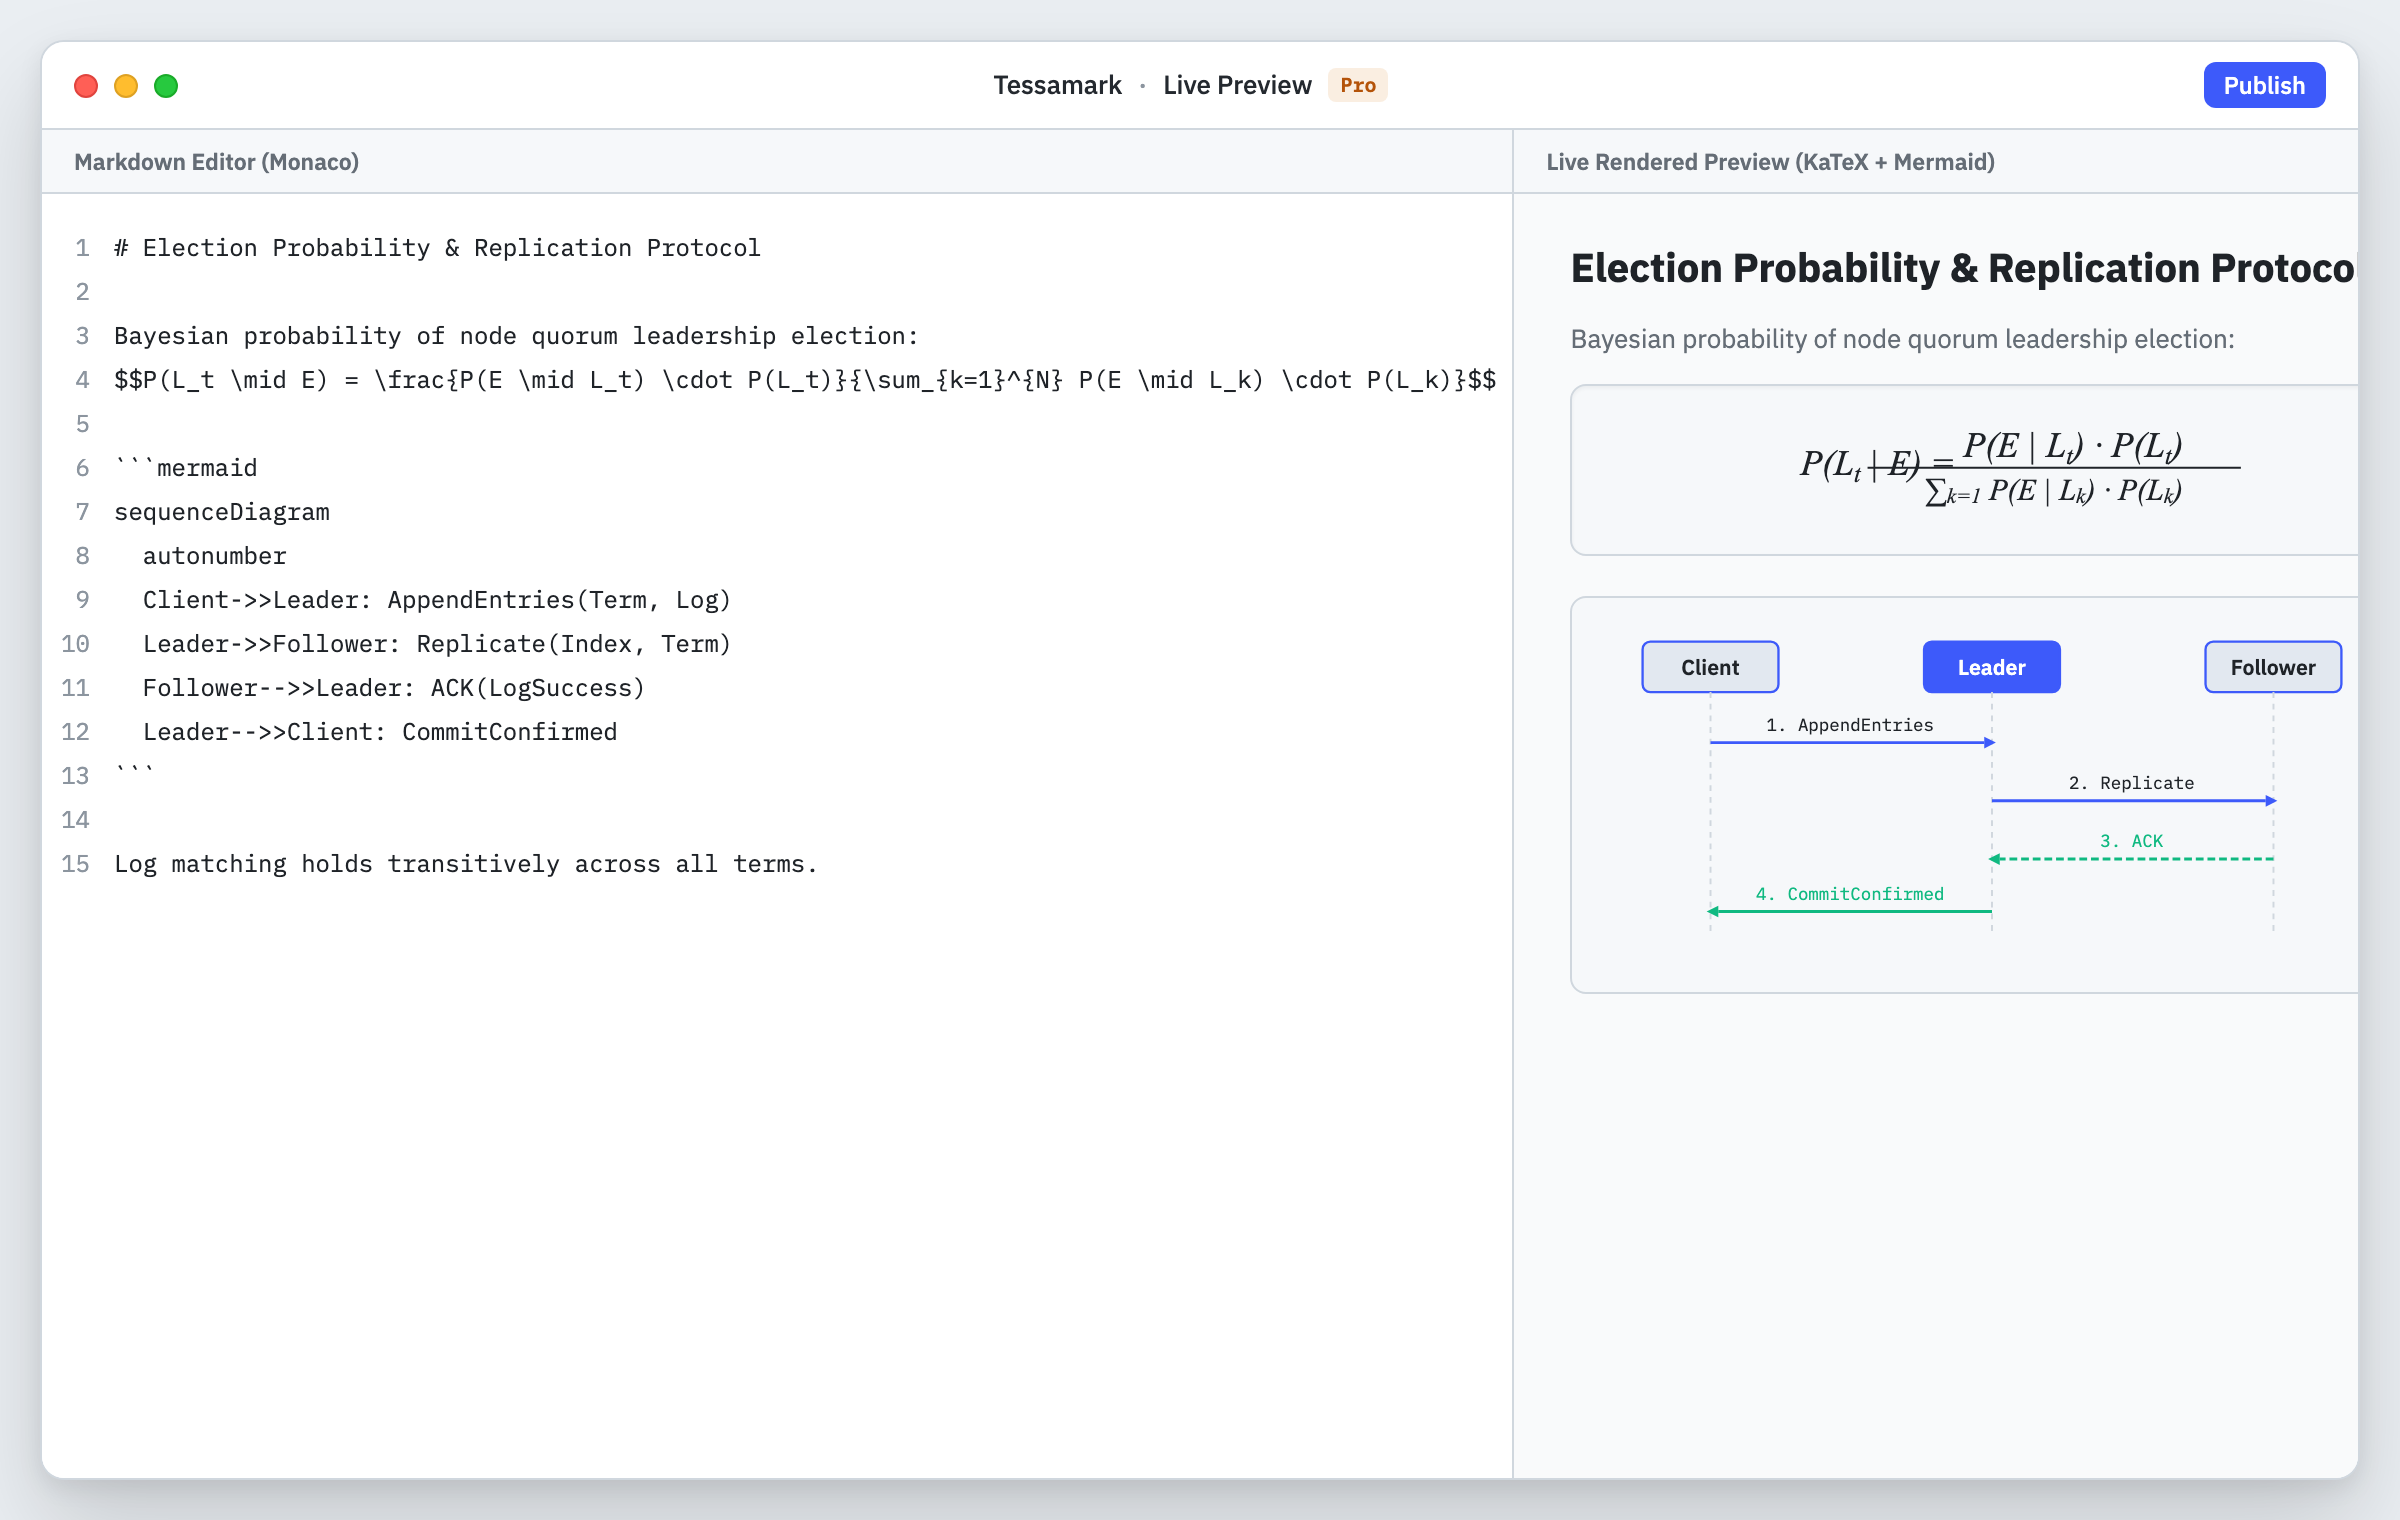This screenshot has height=1520, width=2400.
Task: Click 'sequenceDiagram' on line 7
Action: tap(222, 512)
